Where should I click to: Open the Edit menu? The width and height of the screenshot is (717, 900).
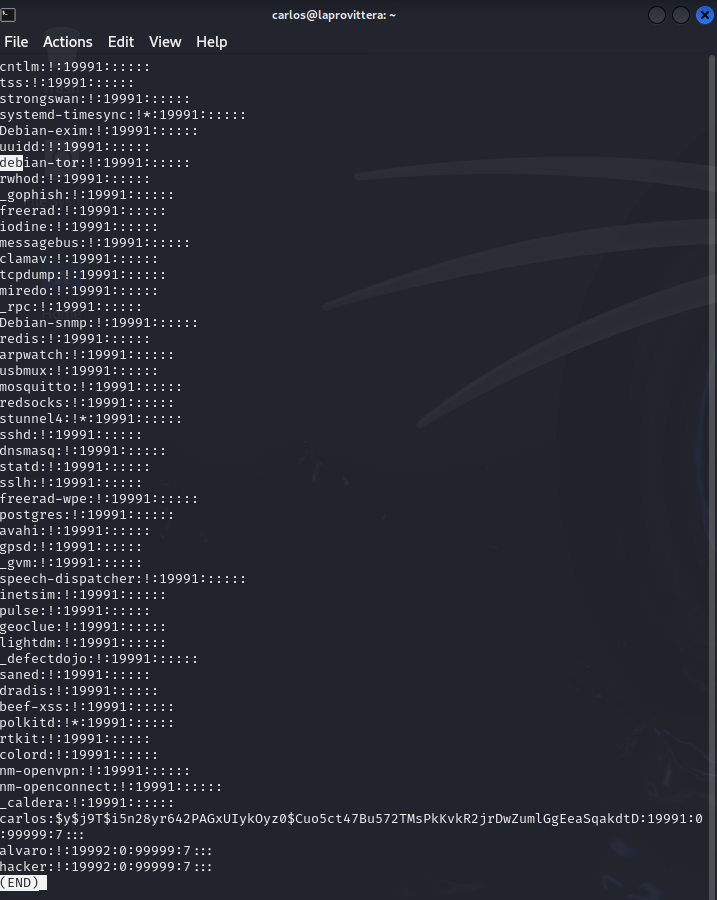coord(121,42)
